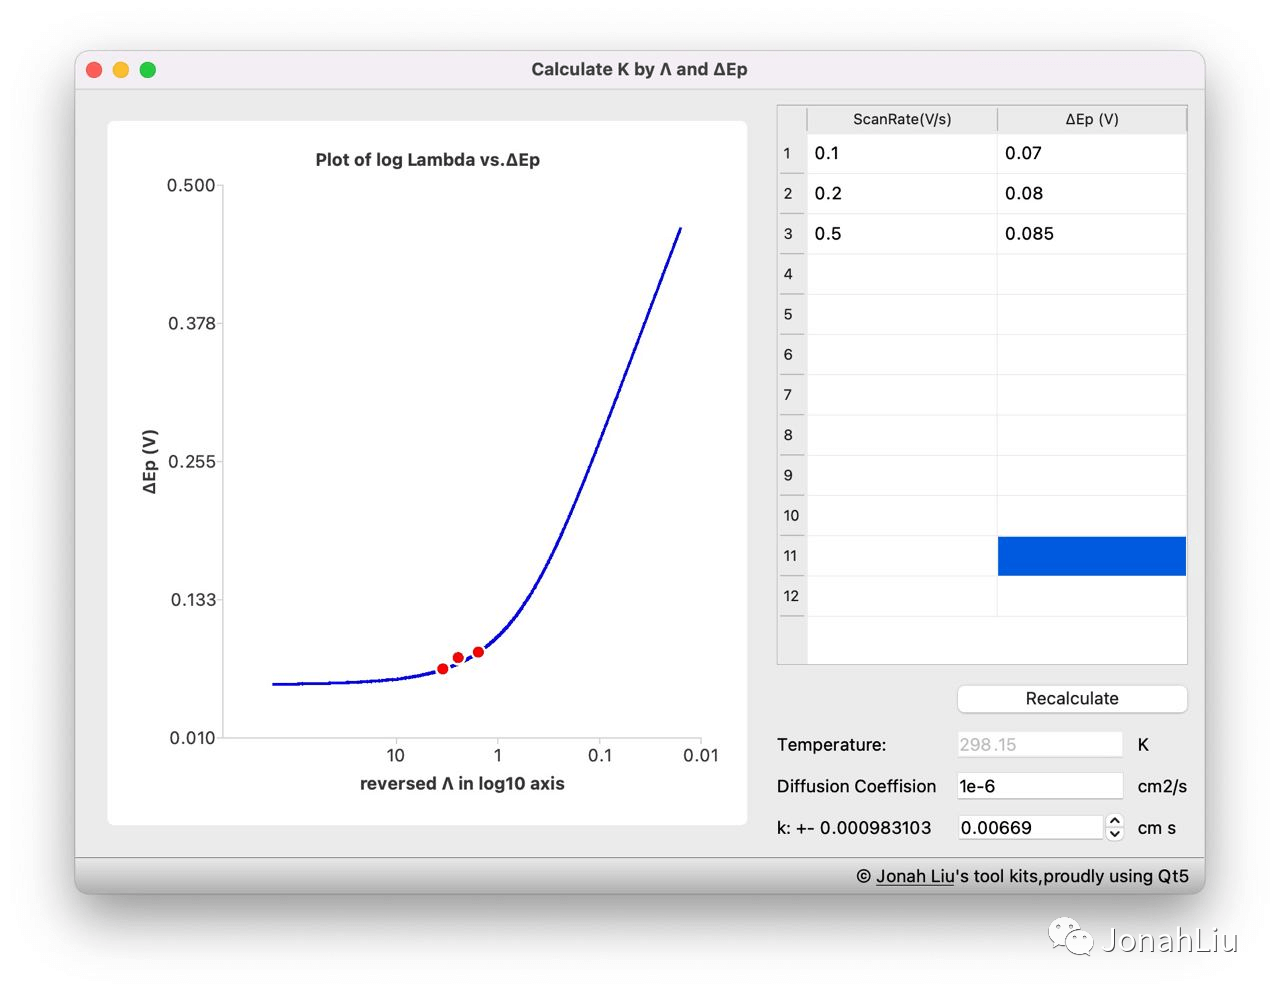Viewport: 1280px width, 993px height.
Task: Click the ScanRate(V/s) column header
Action: coord(901,119)
